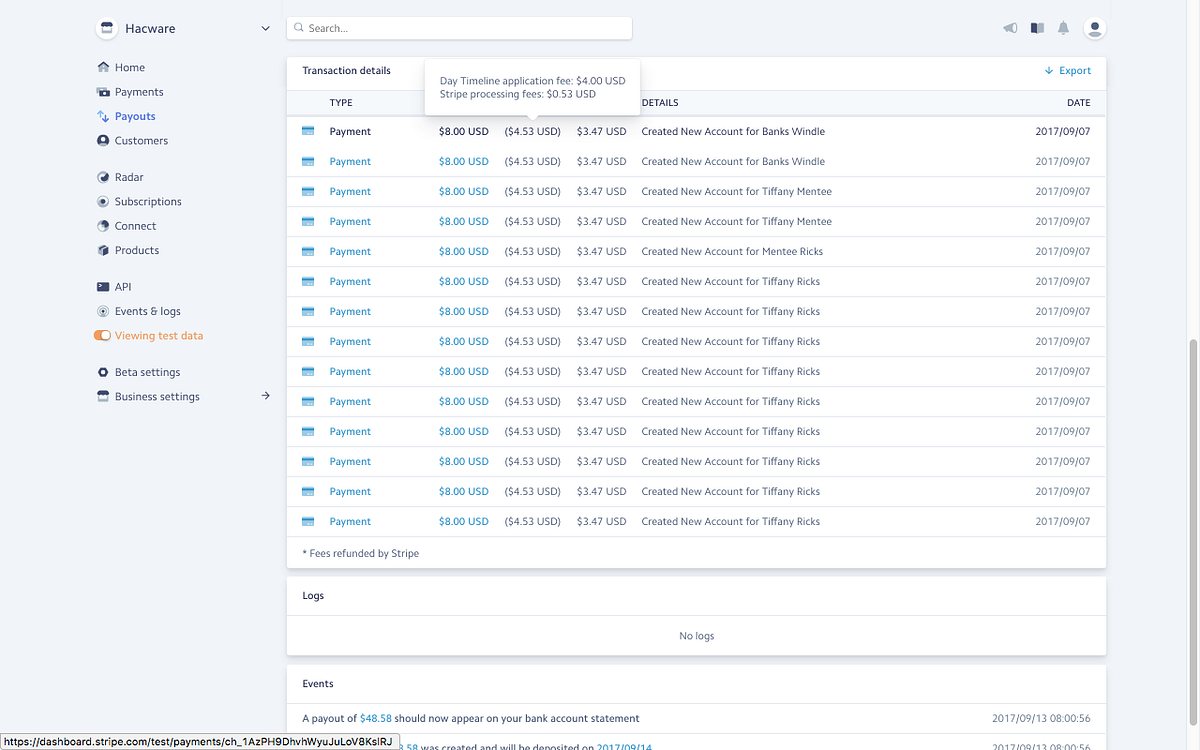Click the Connect globe icon
The width and height of the screenshot is (1200, 750).
(x=103, y=226)
